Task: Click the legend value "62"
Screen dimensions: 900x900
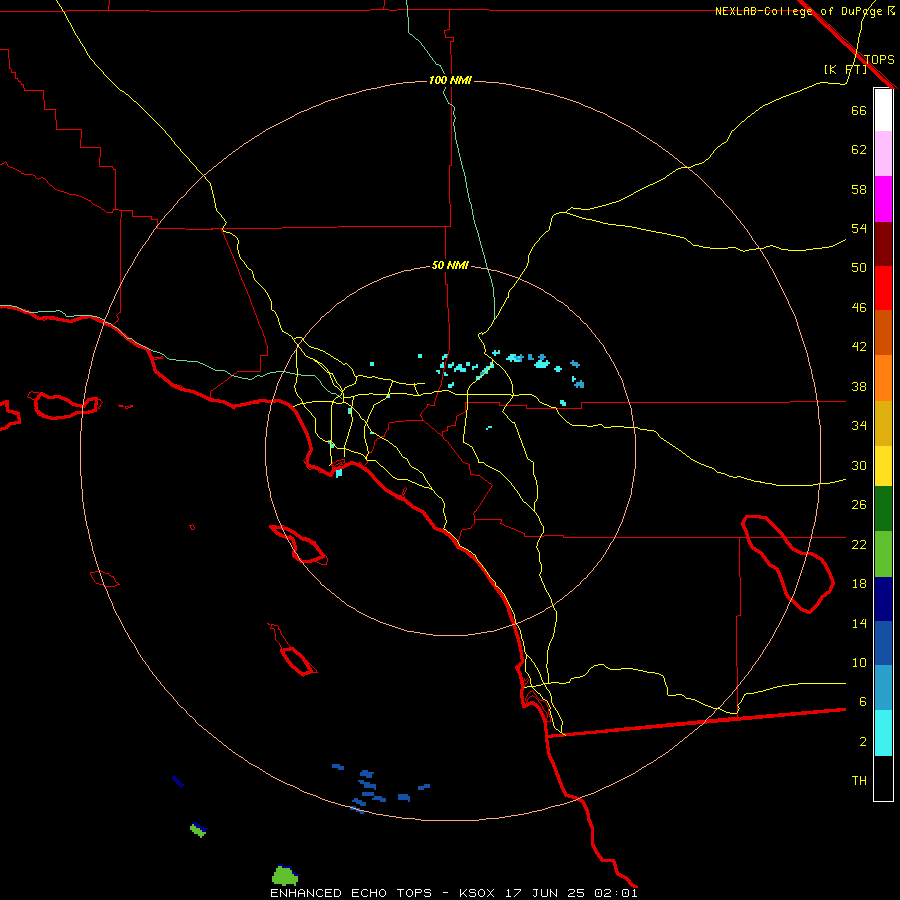Action: [x=859, y=150]
